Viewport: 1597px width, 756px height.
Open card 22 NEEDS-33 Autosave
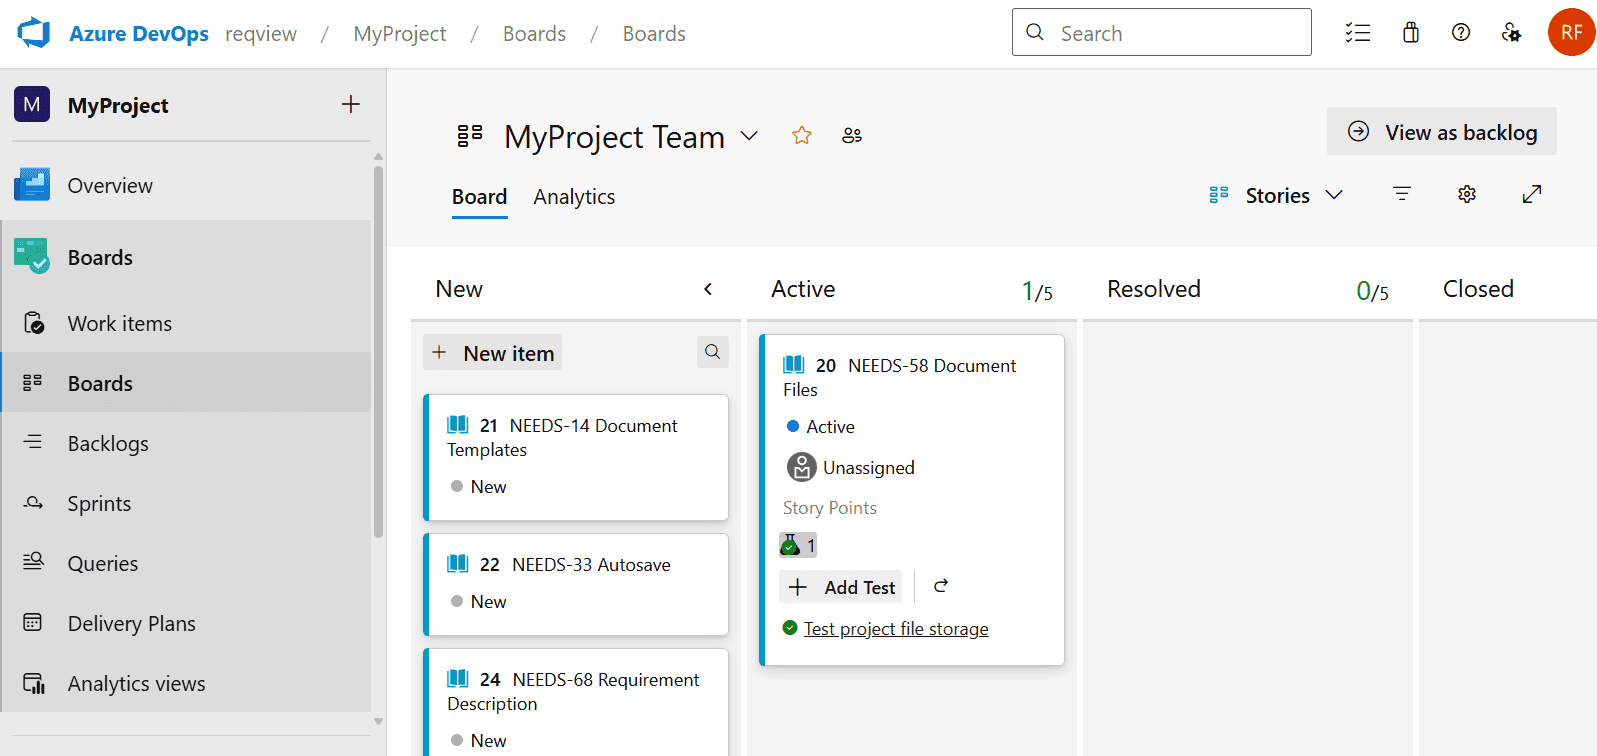click(x=576, y=584)
